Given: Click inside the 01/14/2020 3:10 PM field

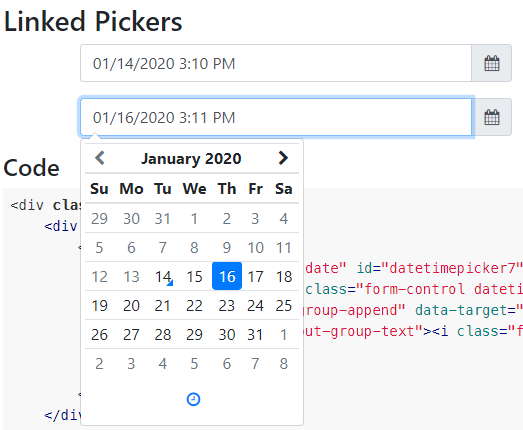Looking at the screenshot, I should click(x=276, y=63).
